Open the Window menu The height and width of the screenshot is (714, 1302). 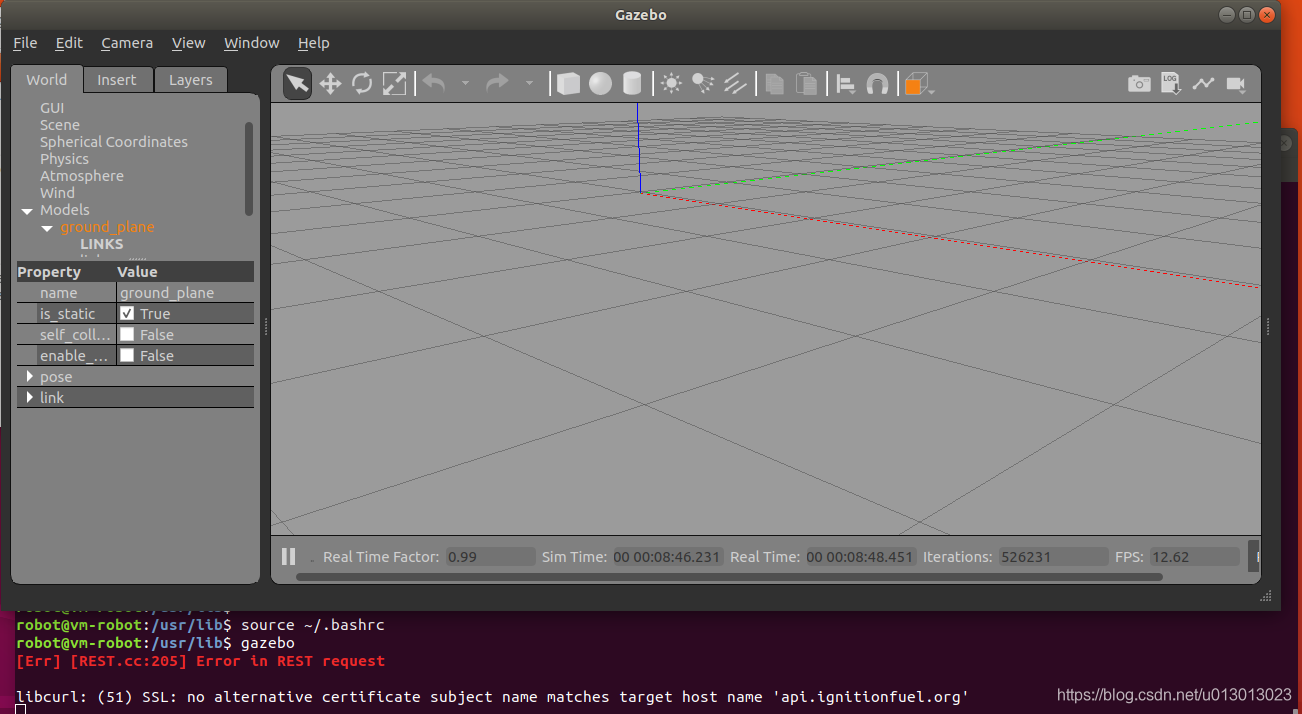(x=251, y=43)
